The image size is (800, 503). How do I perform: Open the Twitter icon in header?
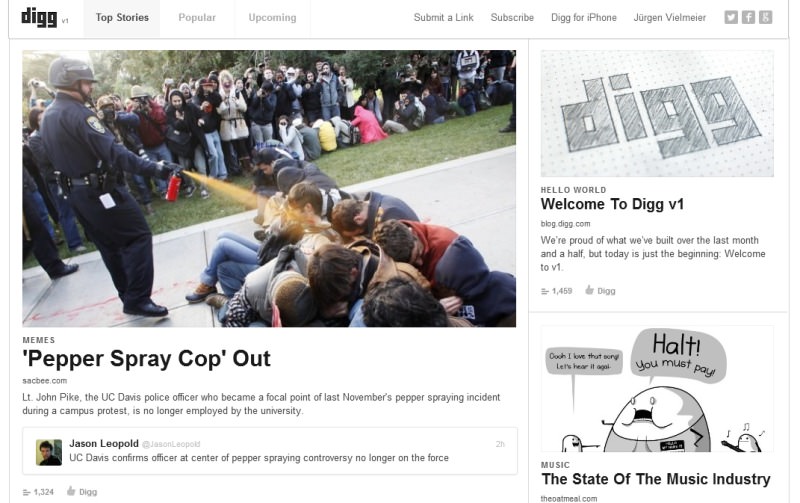(x=731, y=17)
